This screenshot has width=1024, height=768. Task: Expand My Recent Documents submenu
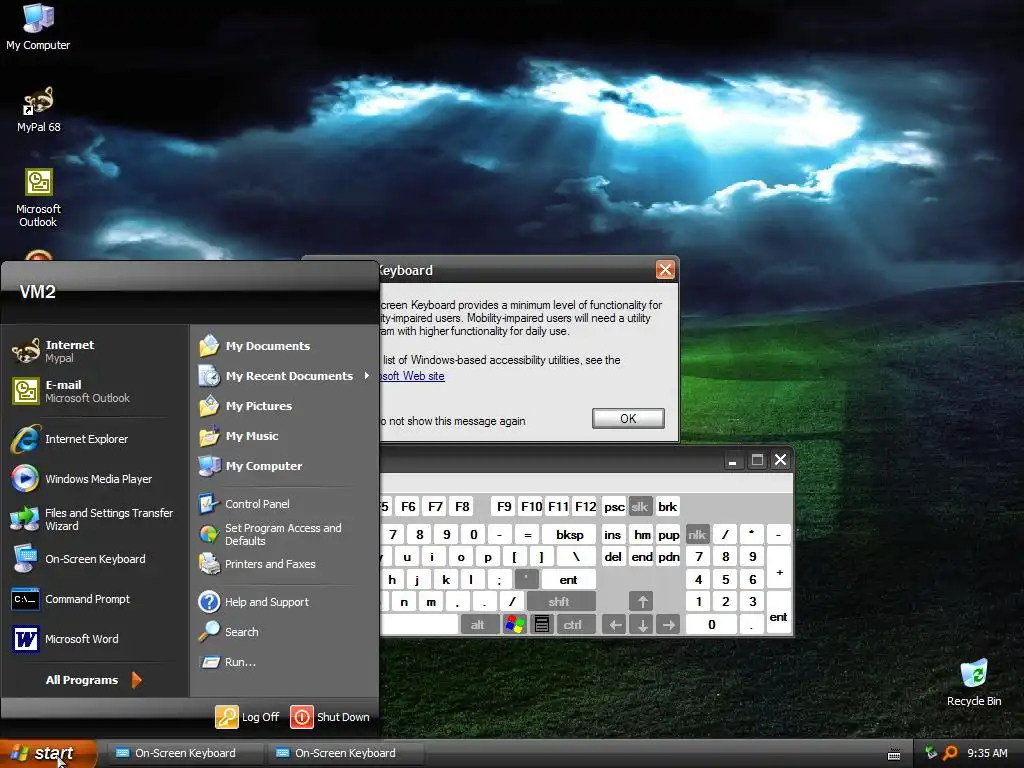pos(284,376)
